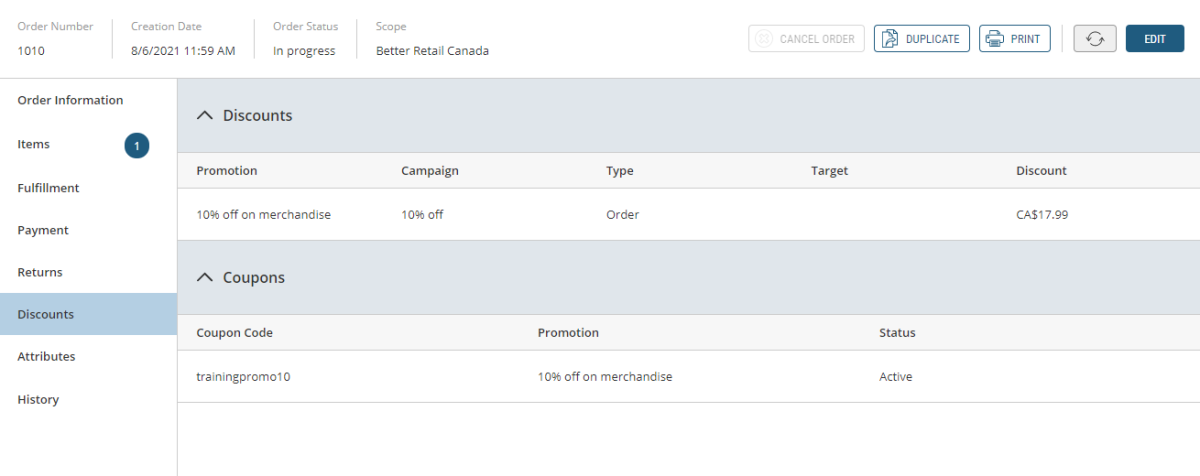
Task: Open the Attributes section
Action: (x=46, y=356)
